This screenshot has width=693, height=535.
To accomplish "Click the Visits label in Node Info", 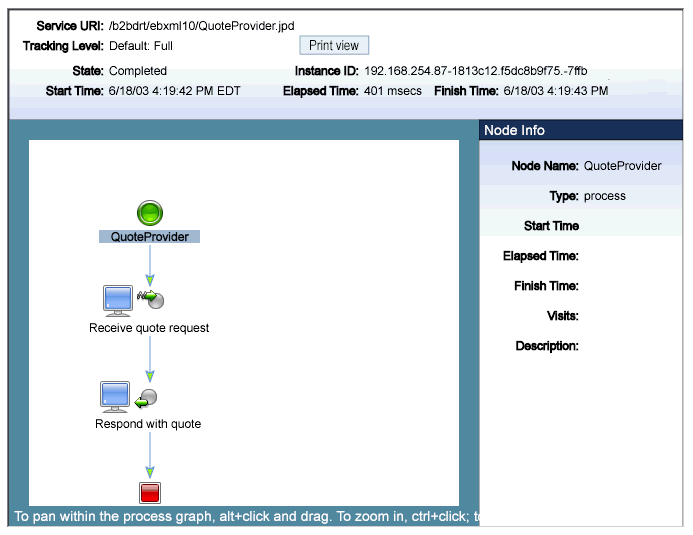I will tap(563, 316).
